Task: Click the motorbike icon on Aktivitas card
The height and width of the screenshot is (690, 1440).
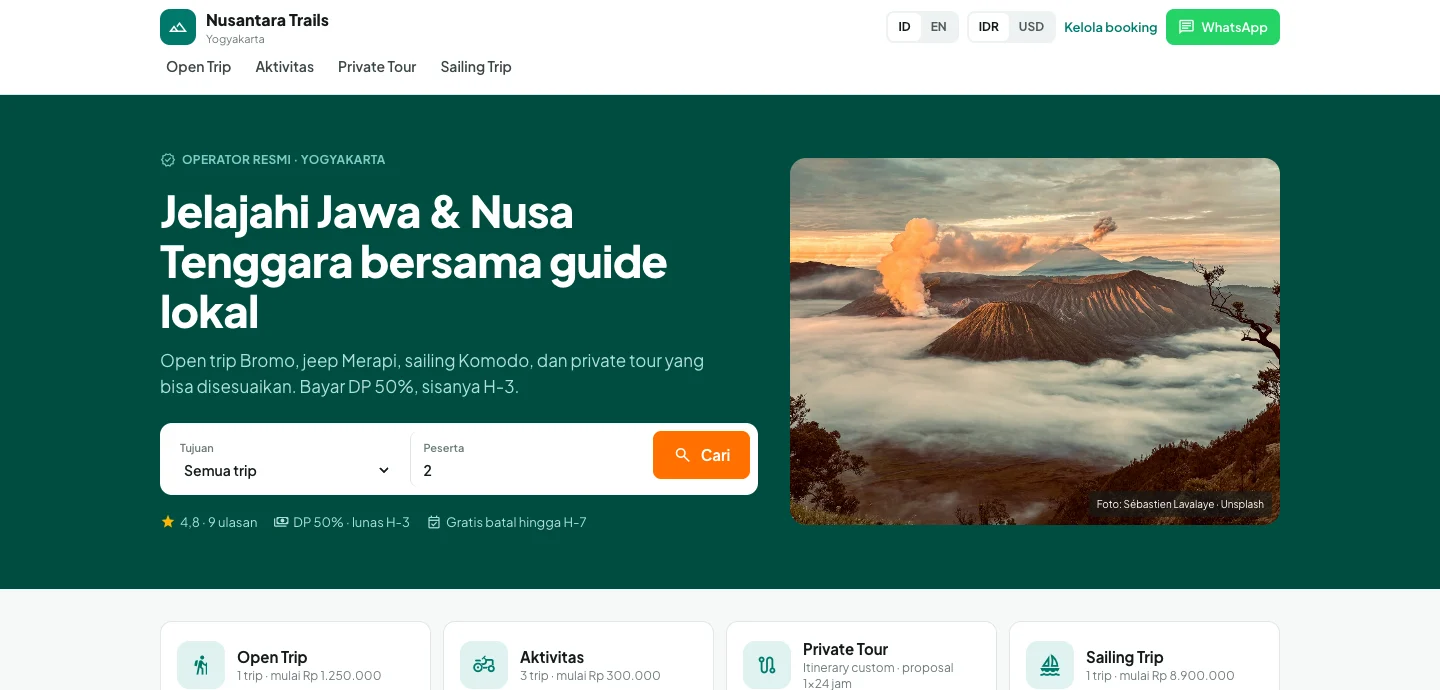Action: tap(484, 665)
